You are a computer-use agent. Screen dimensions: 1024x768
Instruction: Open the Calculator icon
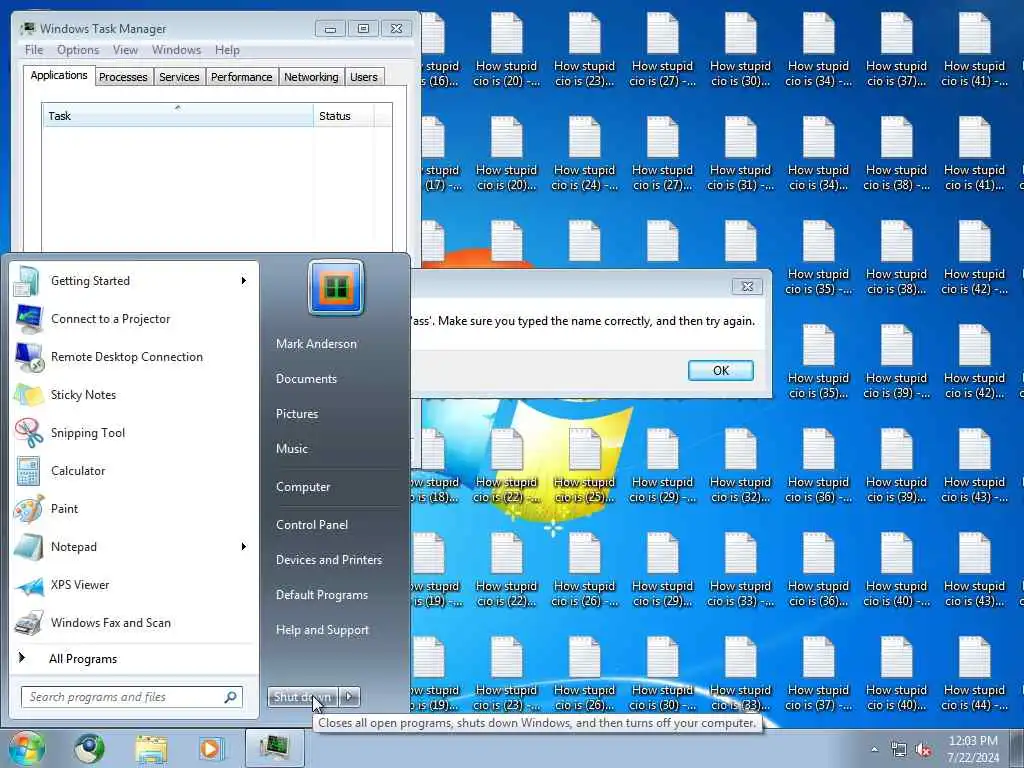point(28,471)
